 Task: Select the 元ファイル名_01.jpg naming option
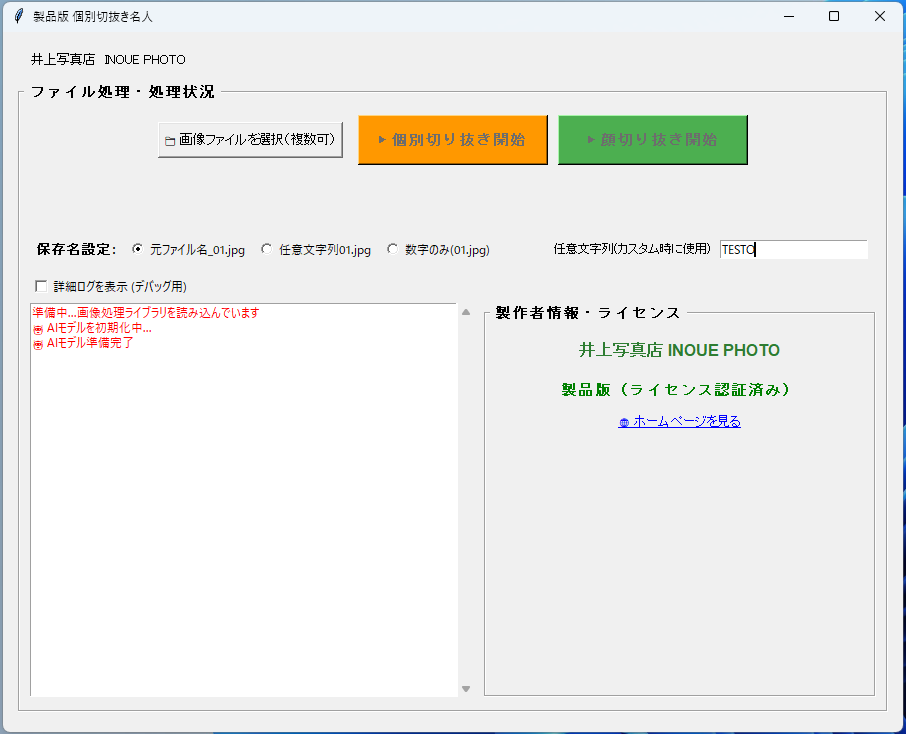(x=189, y=250)
